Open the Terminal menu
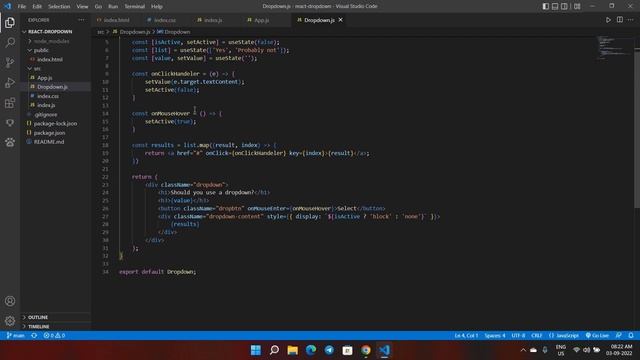The height and width of the screenshot is (360, 640). pos(135,7)
